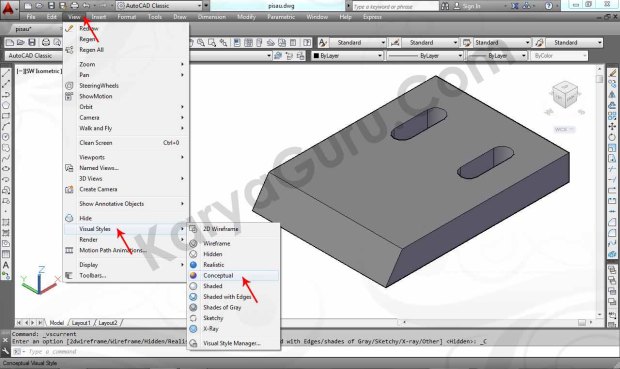Open Toolbars... from View menu
Image resolution: width=620 pixels, height=369 pixels.
tap(126, 275)
